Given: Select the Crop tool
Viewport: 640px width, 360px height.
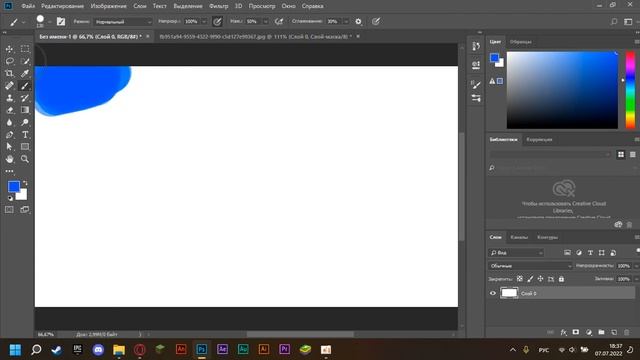Looking at the screenshot, I should [9, 73].
